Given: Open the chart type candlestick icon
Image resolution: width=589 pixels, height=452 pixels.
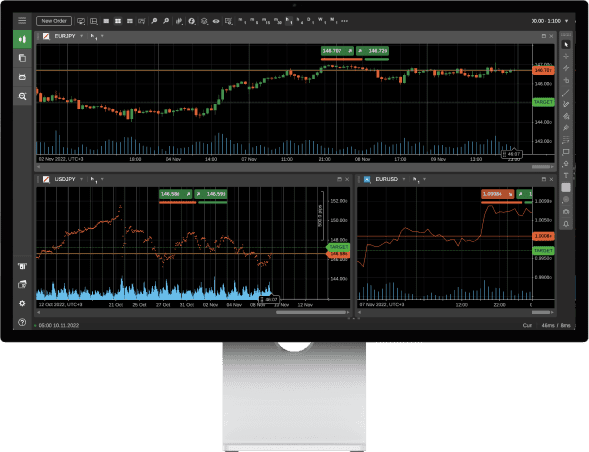Looking at the screenshot, I should 179,21.
